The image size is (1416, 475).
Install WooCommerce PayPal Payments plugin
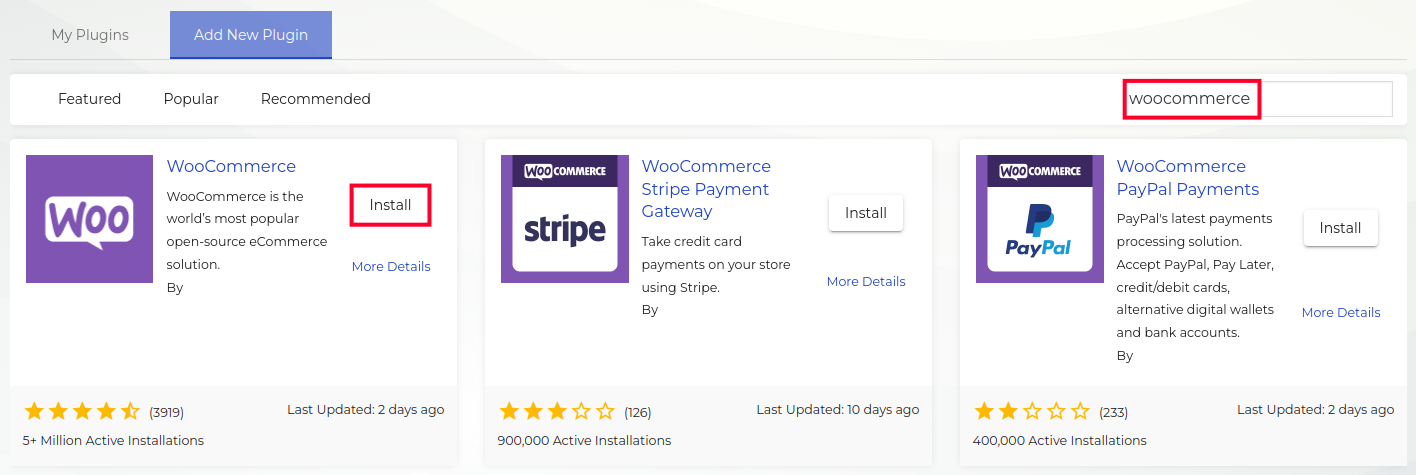tap(1340, 228)
